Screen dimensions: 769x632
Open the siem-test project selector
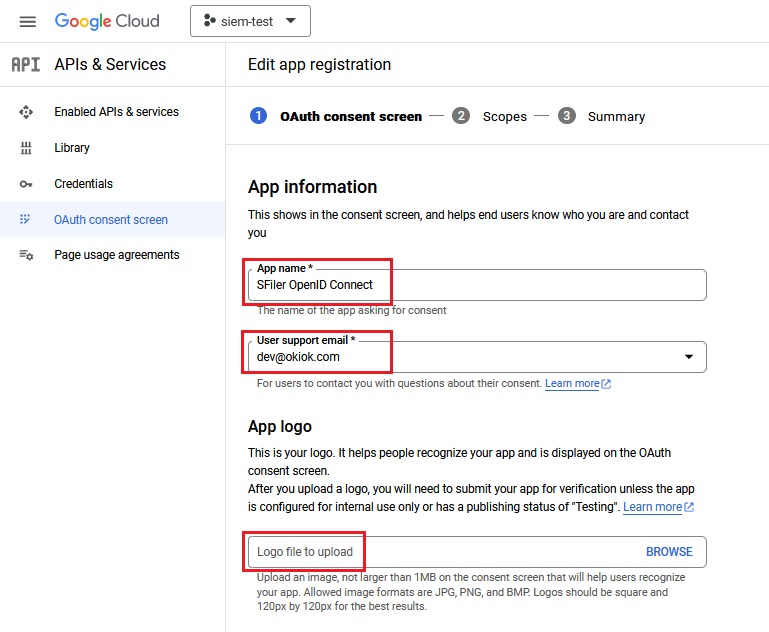click(250, 21)
